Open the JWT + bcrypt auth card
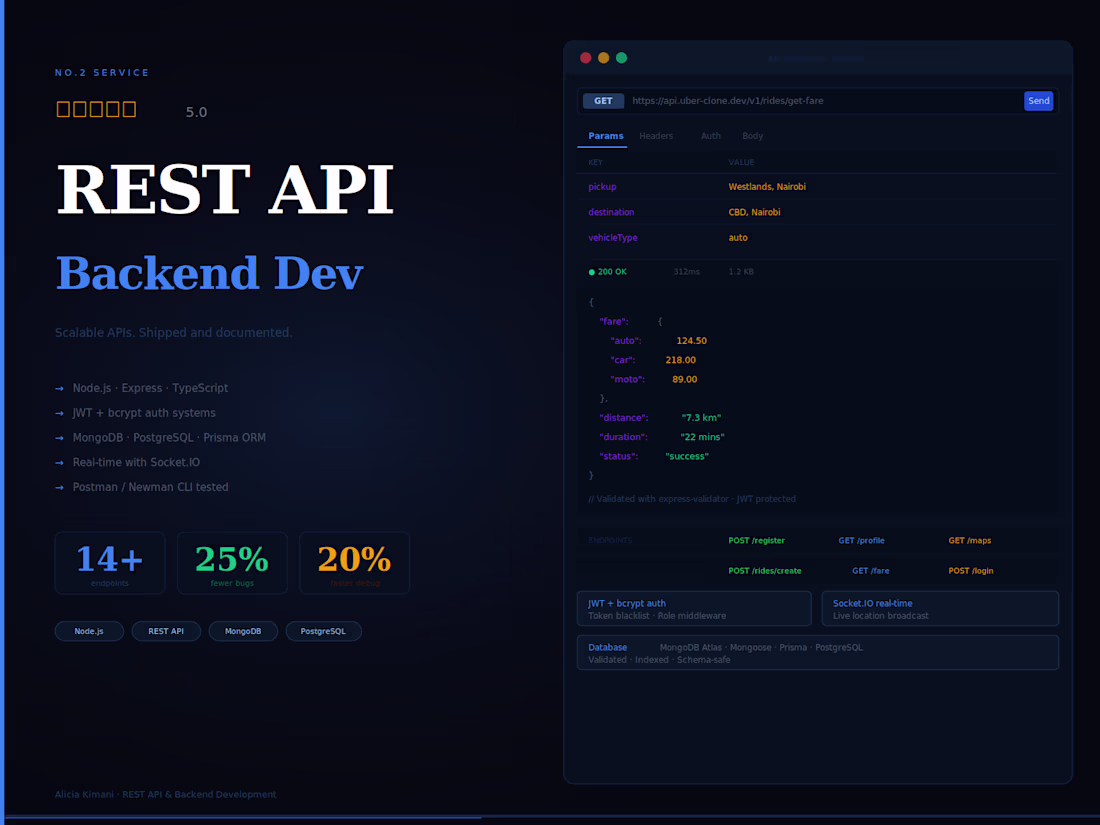Screen dimensions: 1100x825 coord(694,609)
